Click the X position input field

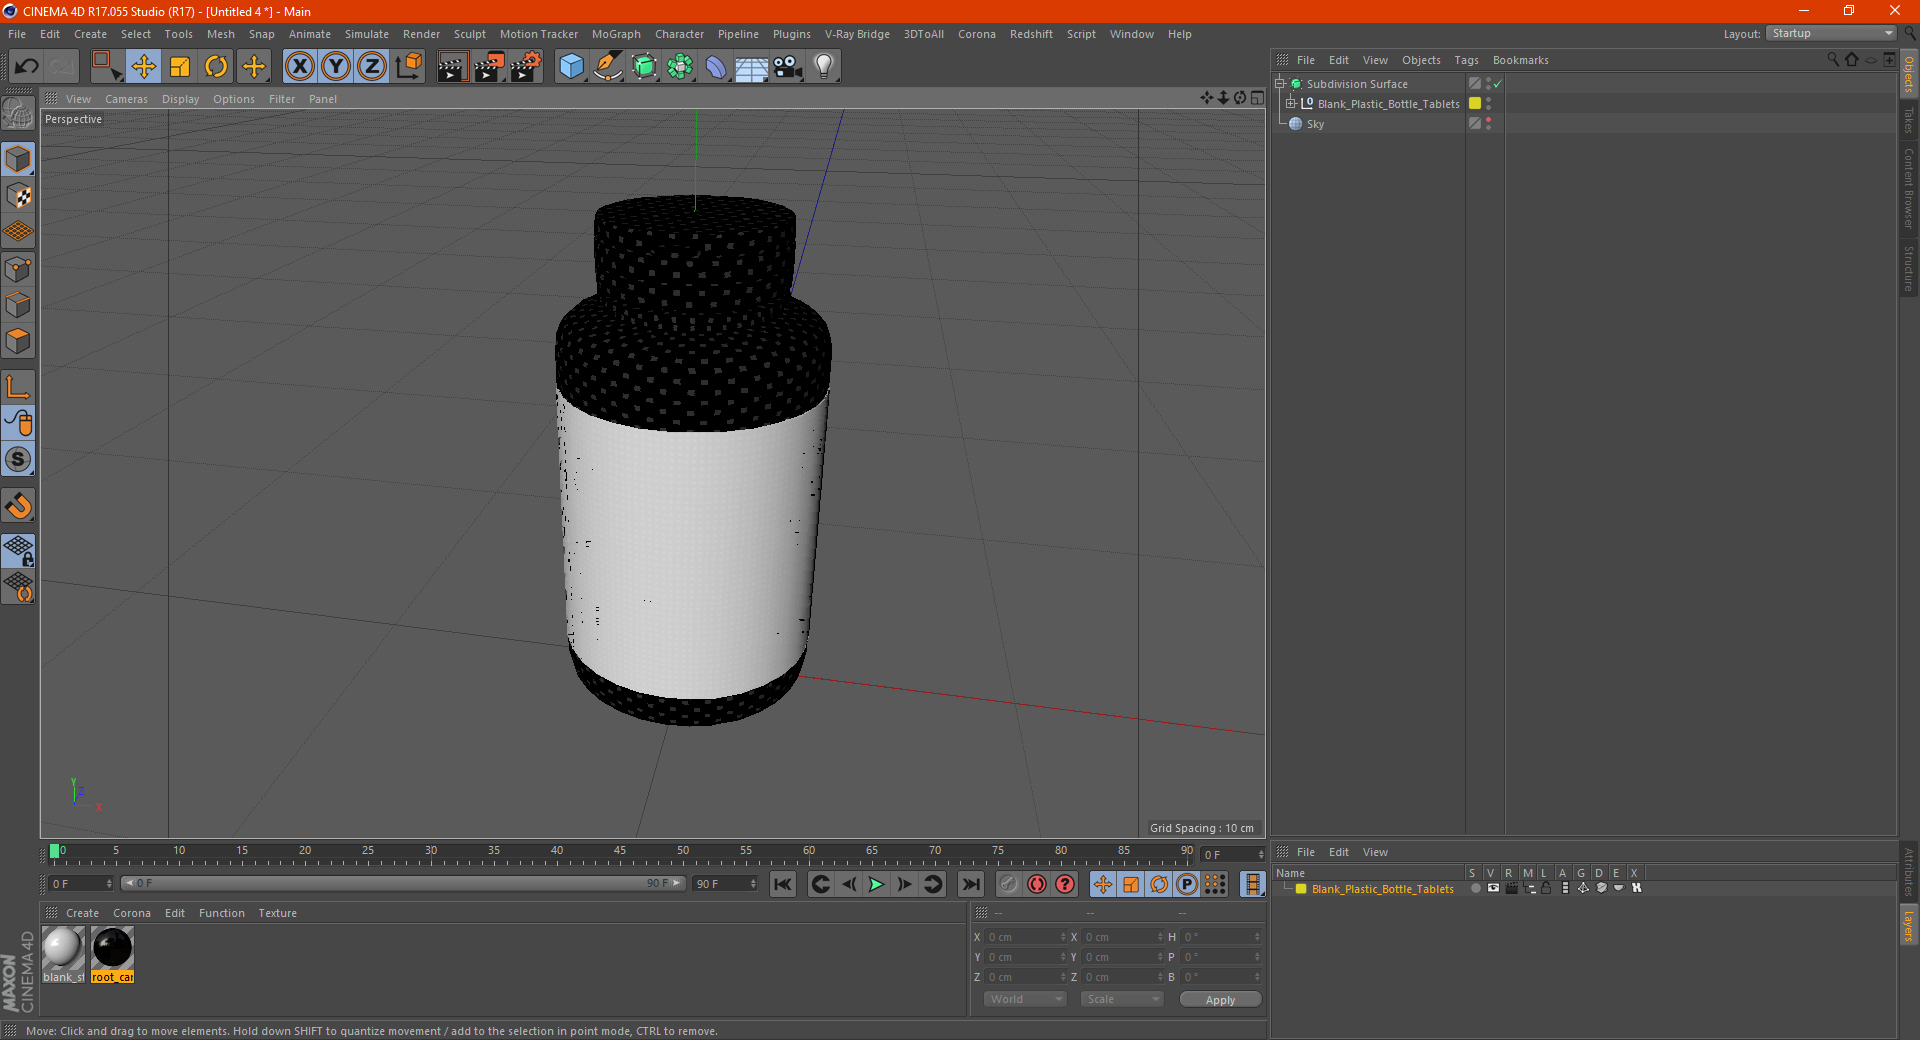click(1026, 937)
